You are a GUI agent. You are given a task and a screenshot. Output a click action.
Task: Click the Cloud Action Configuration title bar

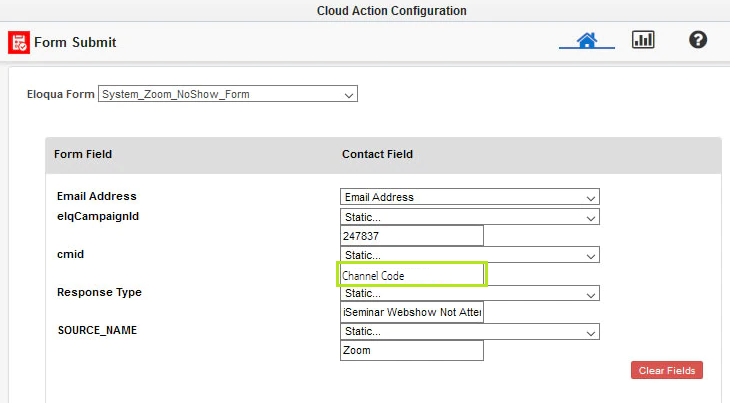pyautogui.click(x=391, y=11)
